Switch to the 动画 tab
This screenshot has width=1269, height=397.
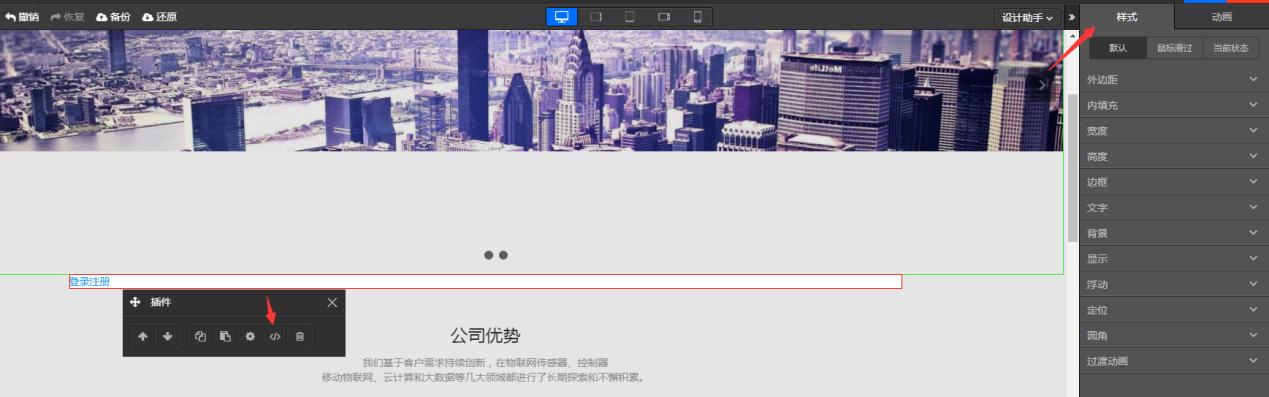(1221, 17)
